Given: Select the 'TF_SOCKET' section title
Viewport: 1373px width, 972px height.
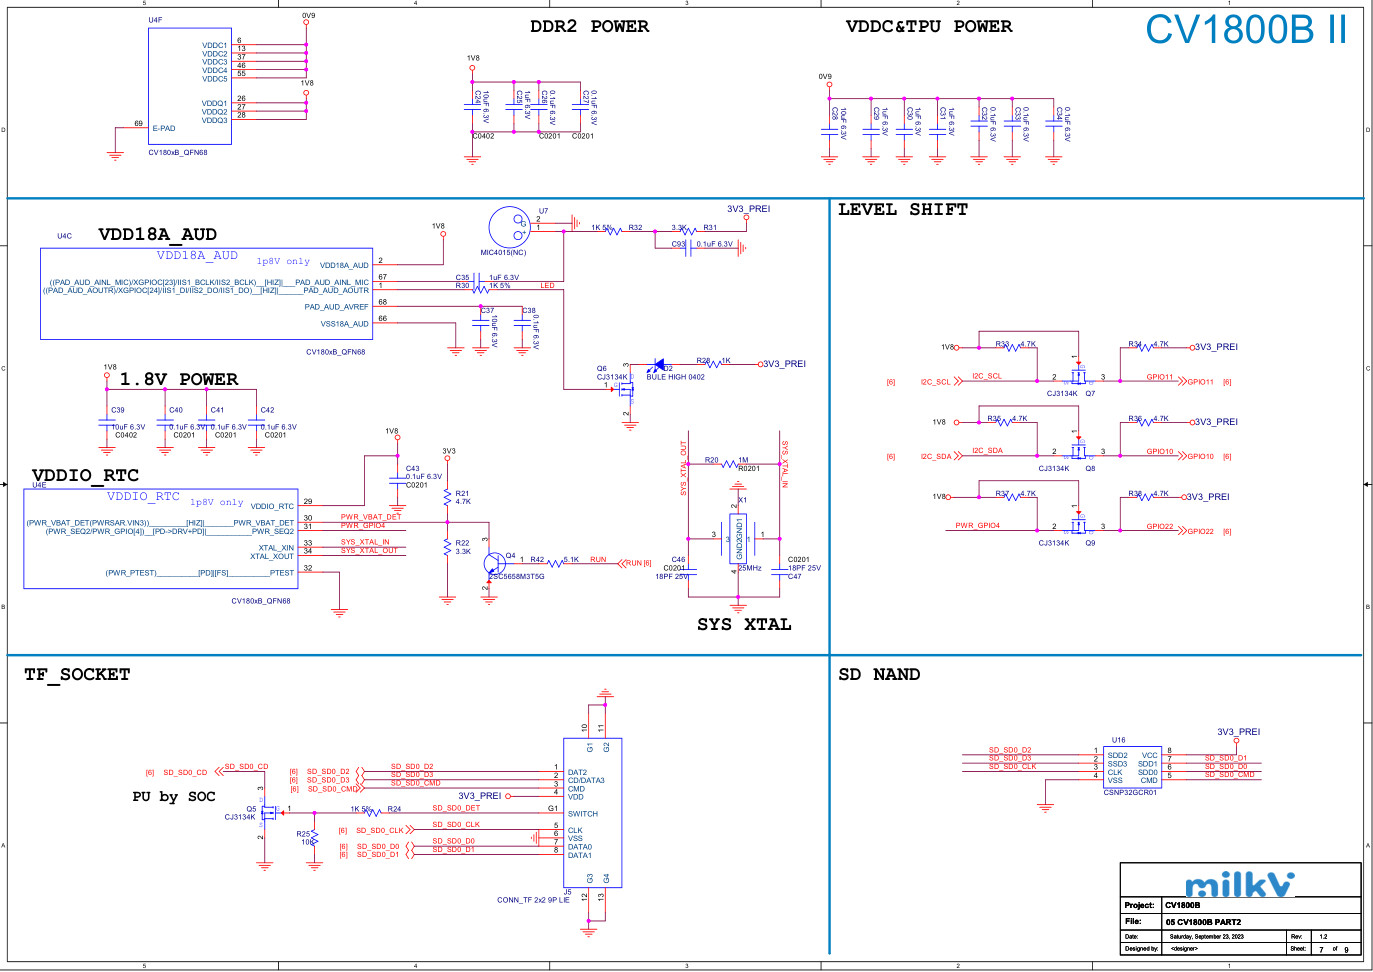Looking at the screenshot, I should tap(77, 675).
